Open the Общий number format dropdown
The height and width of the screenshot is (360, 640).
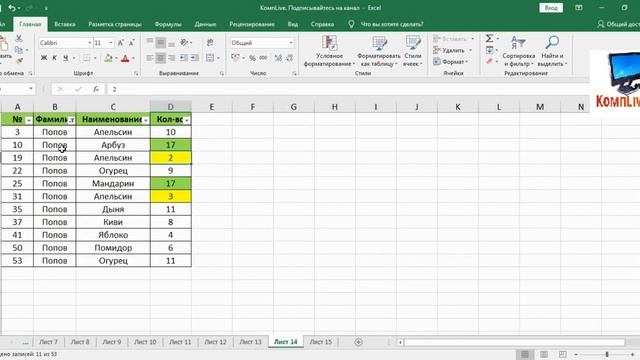[291, 43]
